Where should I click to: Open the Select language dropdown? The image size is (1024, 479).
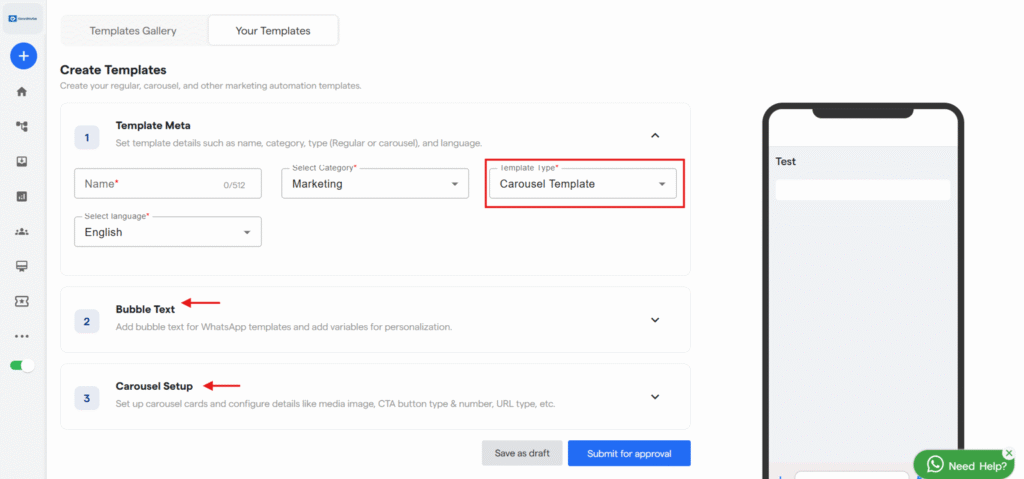[x=168, y=232]
